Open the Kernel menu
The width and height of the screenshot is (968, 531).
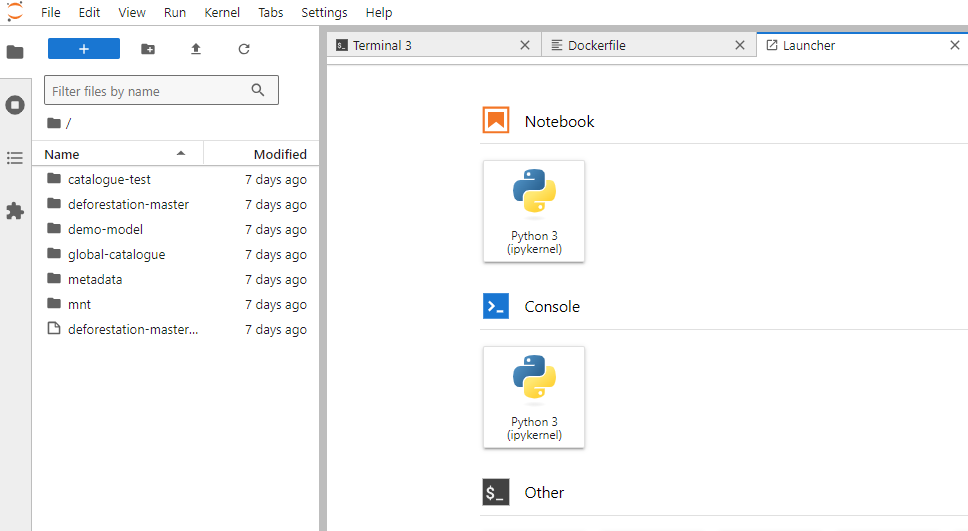(222, 13)
